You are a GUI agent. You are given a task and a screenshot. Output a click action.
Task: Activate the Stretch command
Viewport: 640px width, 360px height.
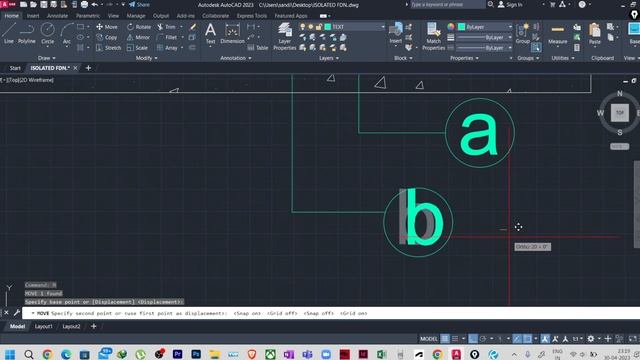pos(109,48)
